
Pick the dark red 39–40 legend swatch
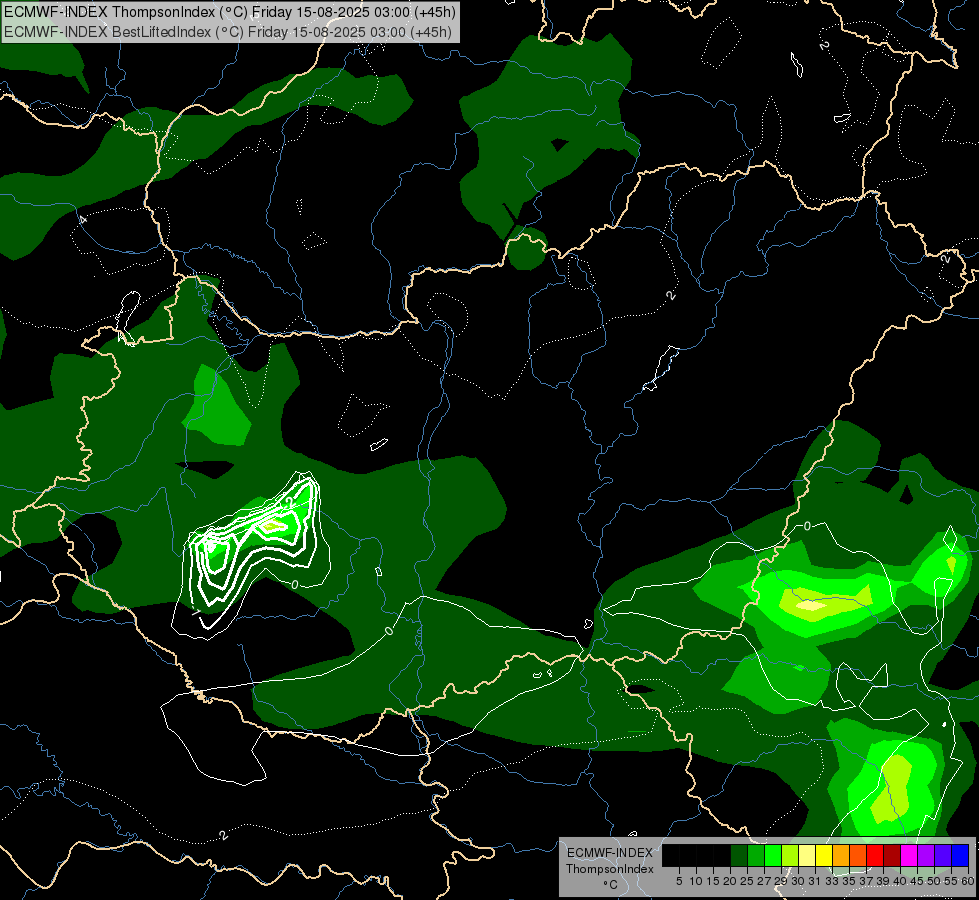click(892, 855)
